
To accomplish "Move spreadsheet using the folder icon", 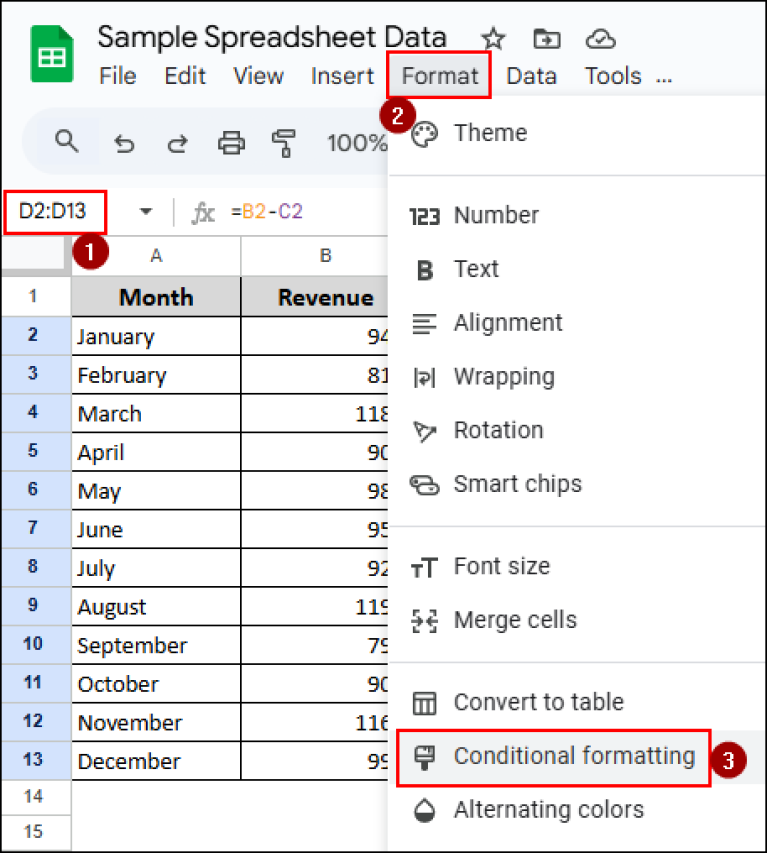I will (546, 38).
